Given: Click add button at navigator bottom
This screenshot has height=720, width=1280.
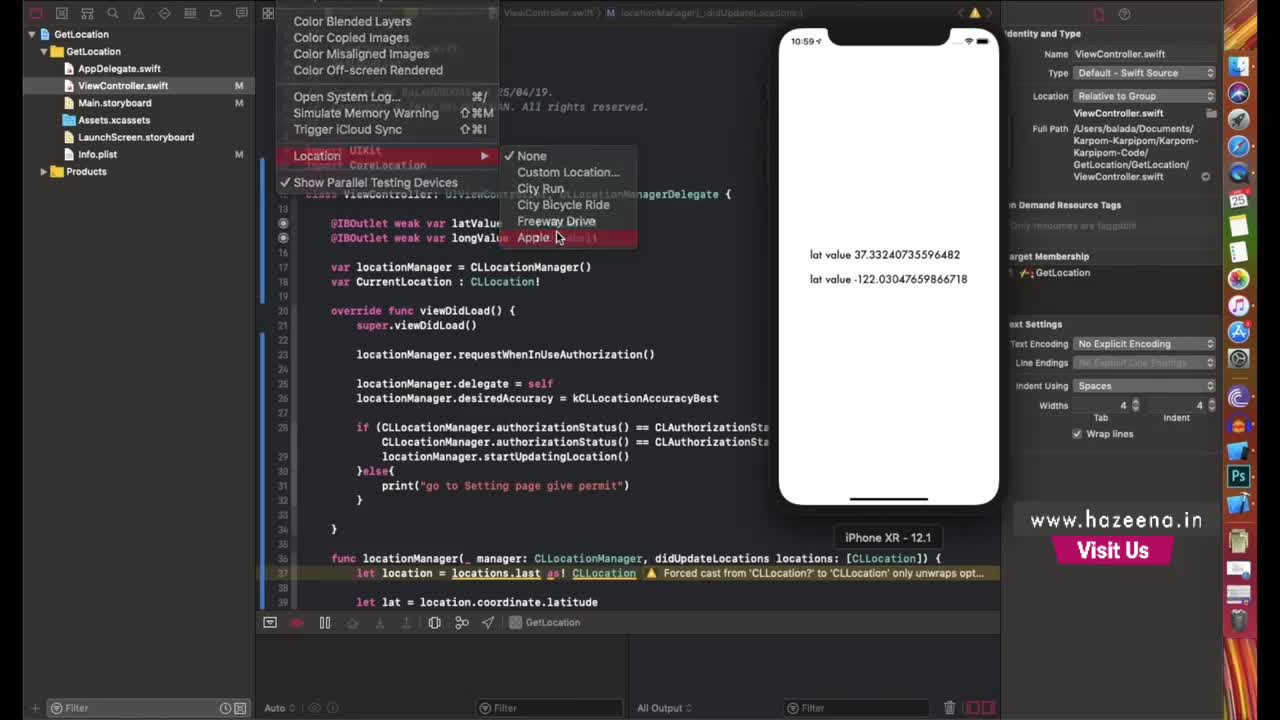Looking at the screenshot, I should (x=35, y=708).
